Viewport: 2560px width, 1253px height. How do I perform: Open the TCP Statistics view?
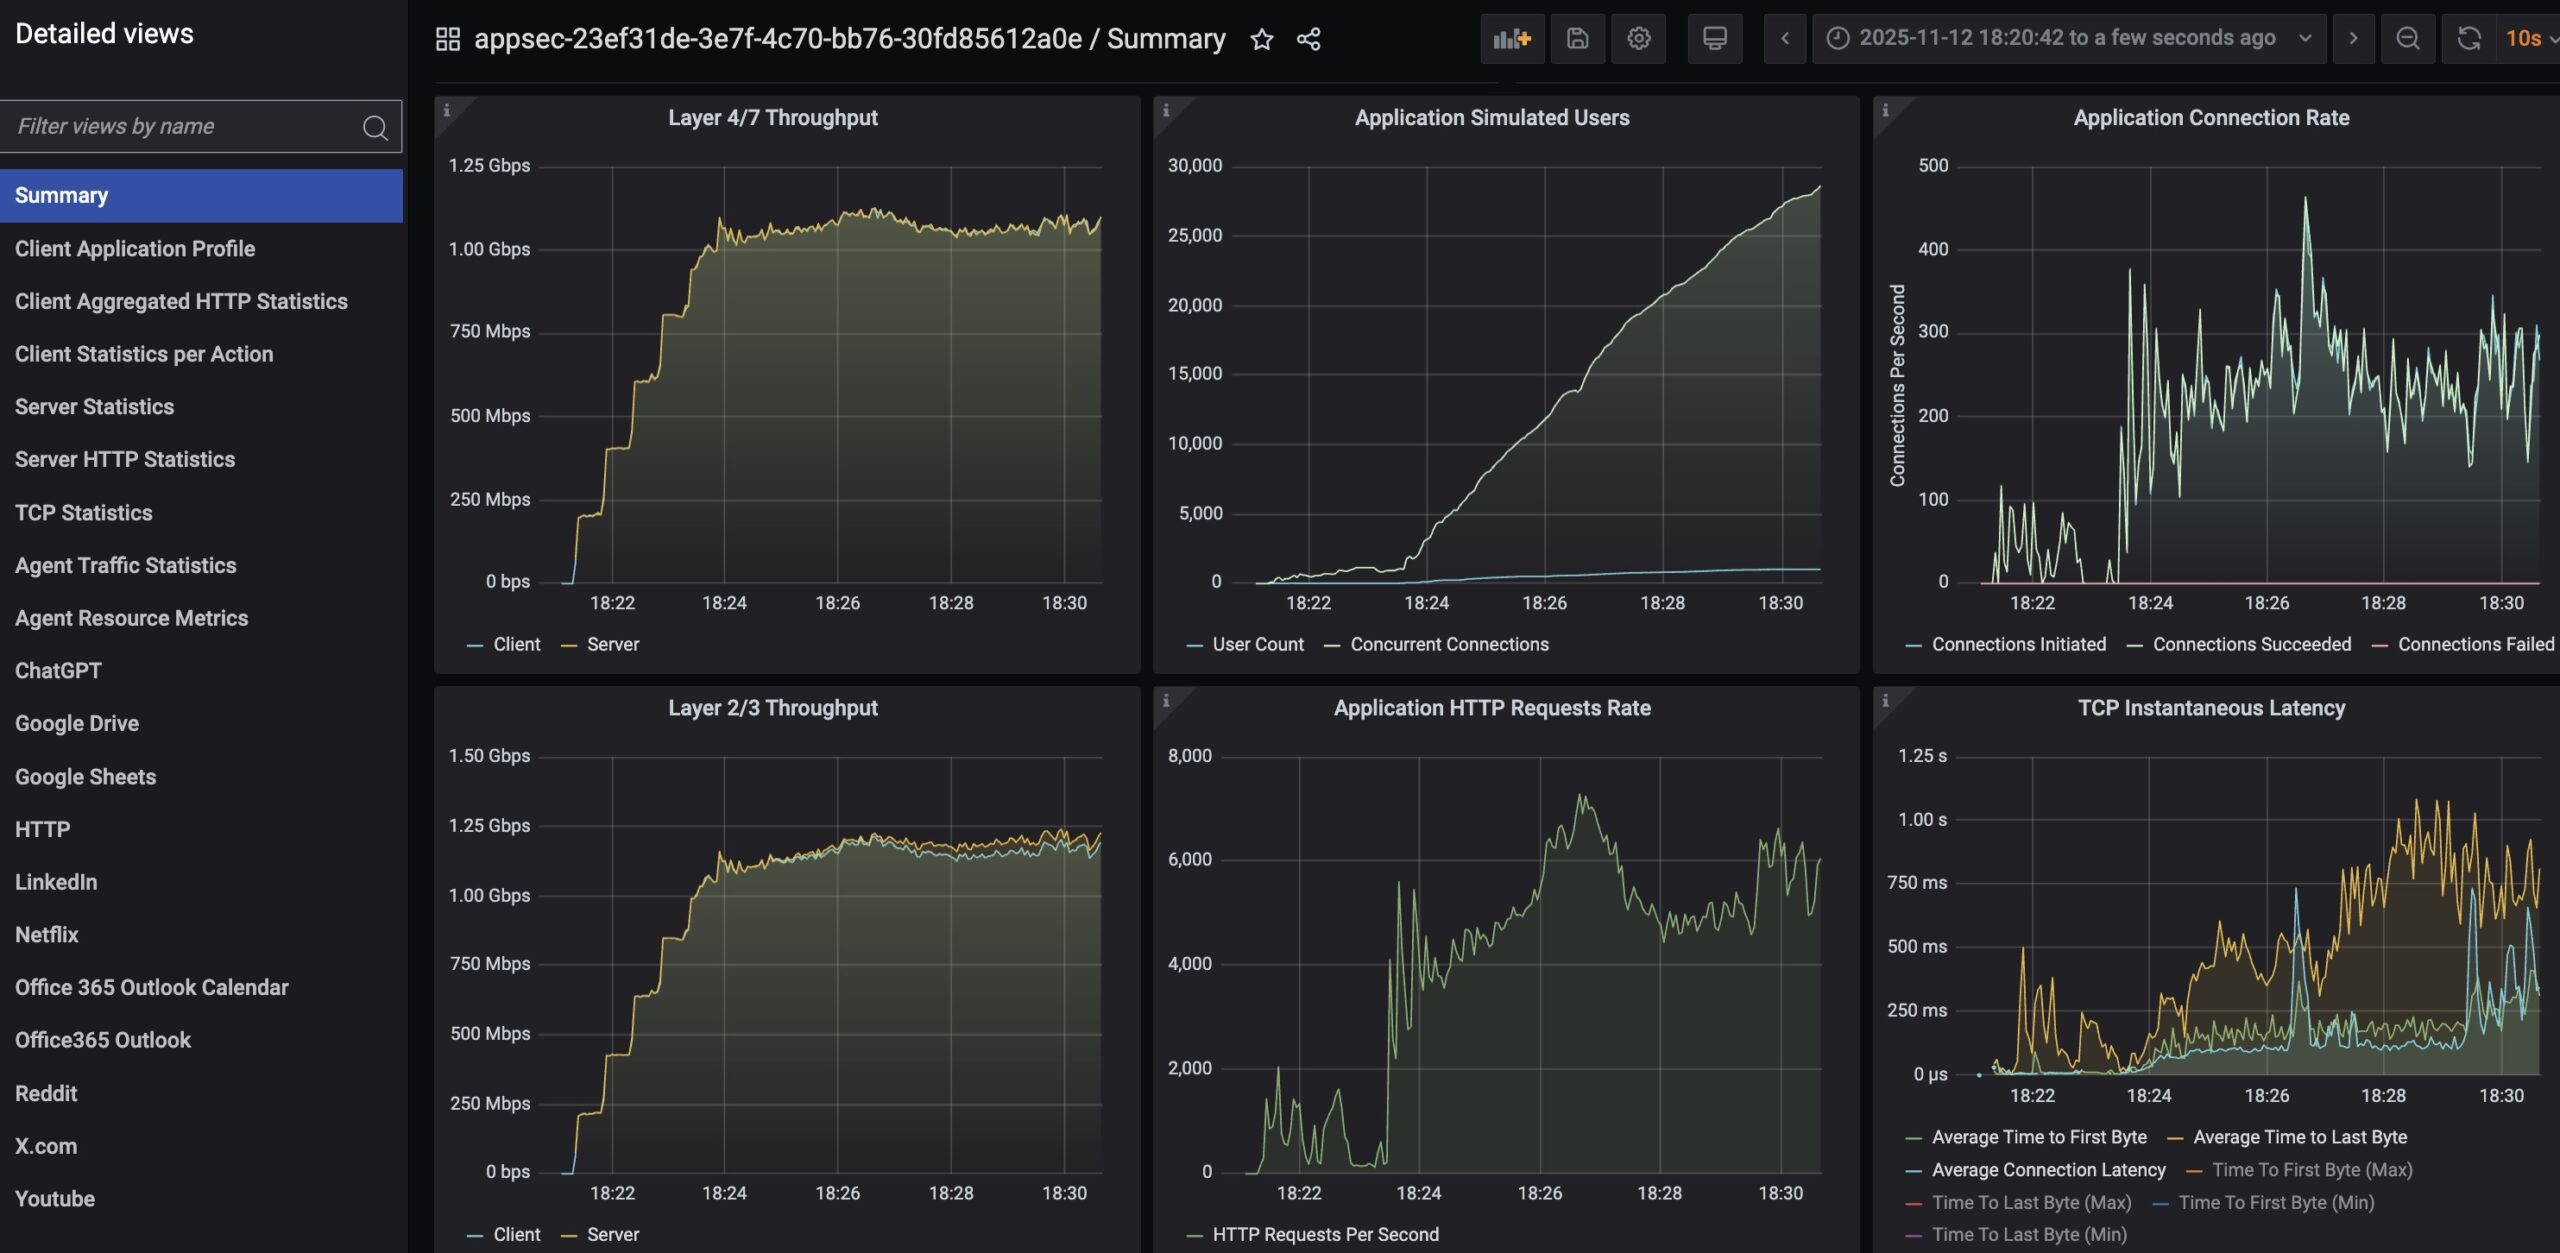[84, 513]
